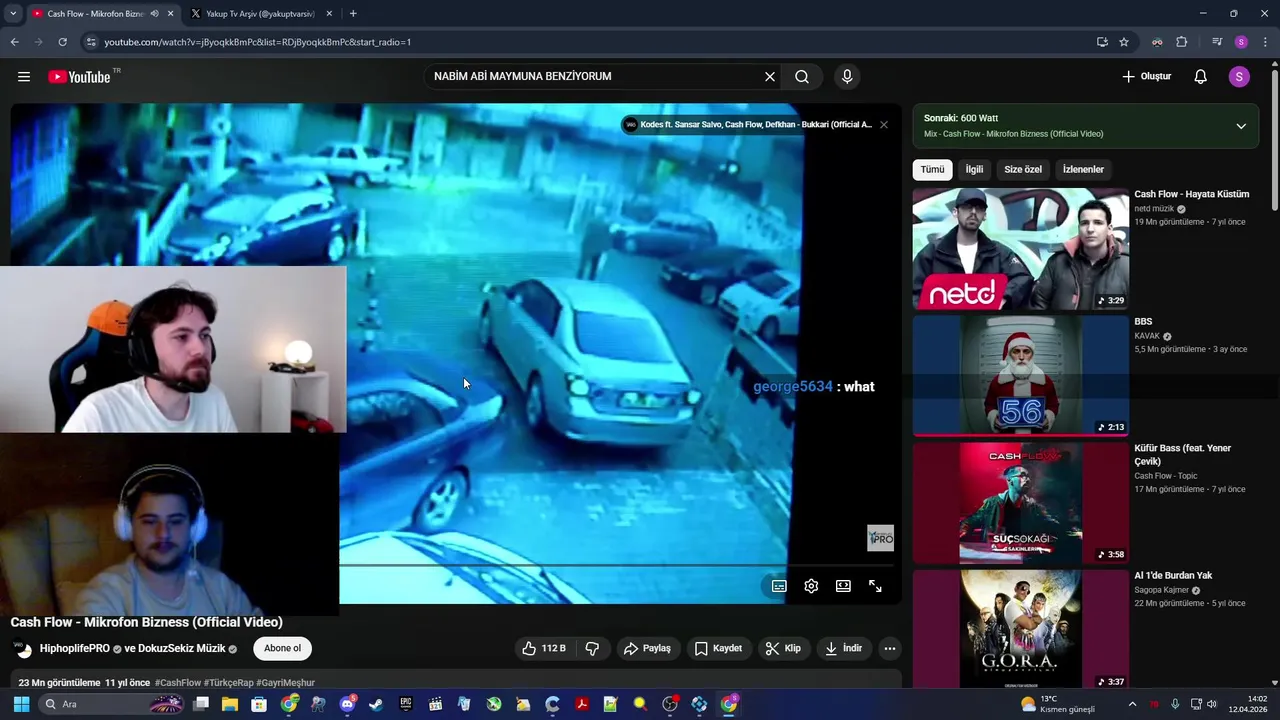The height and width of the screenshot is (720, 1280).
Task: Run search with magnifier button
Action: click(x=802, y=77)
